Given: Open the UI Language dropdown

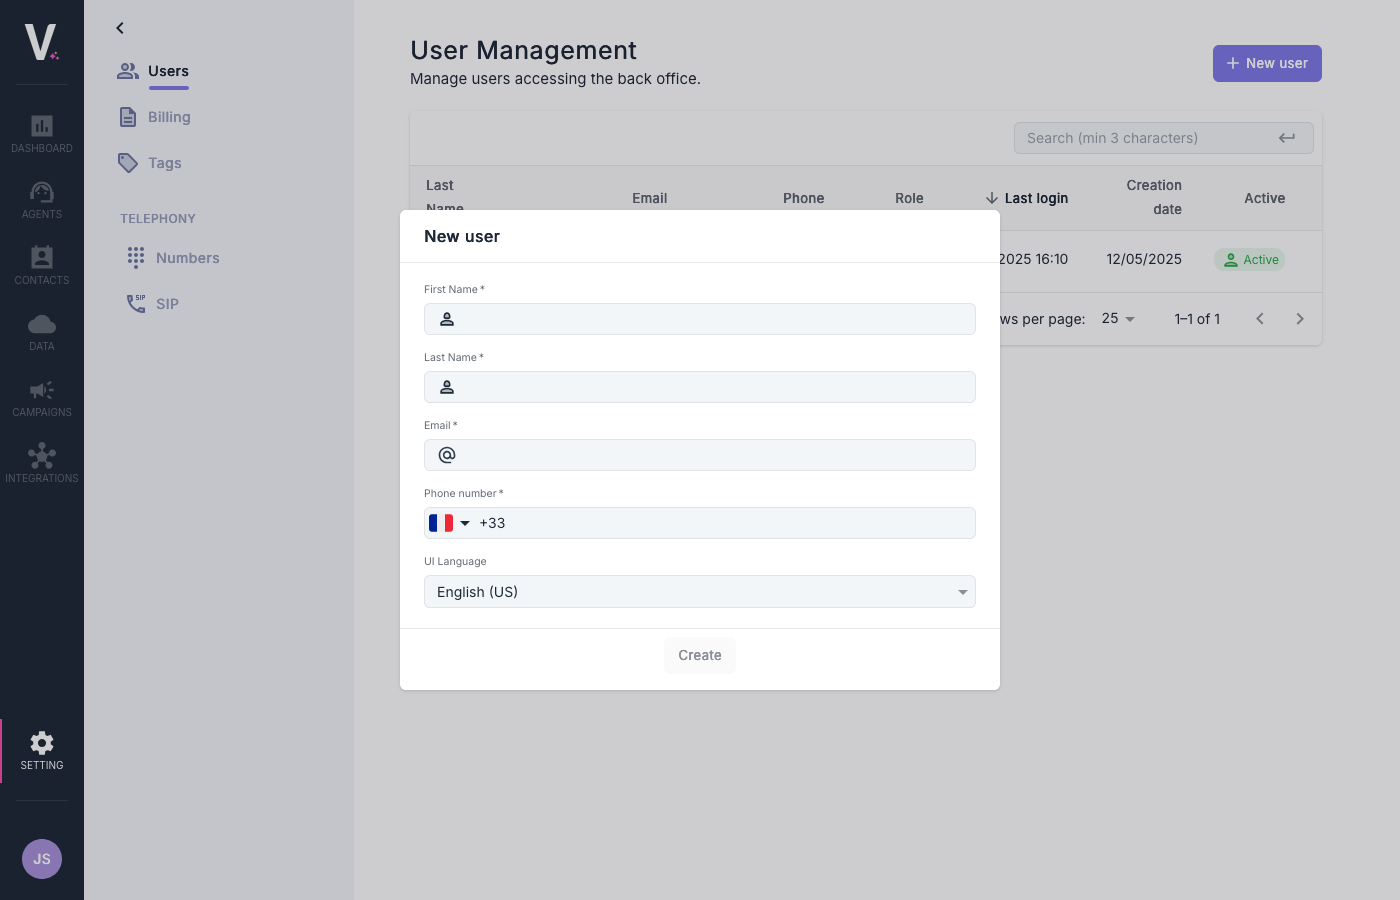Looking at the screenshot, I should (x=700, y=591).
